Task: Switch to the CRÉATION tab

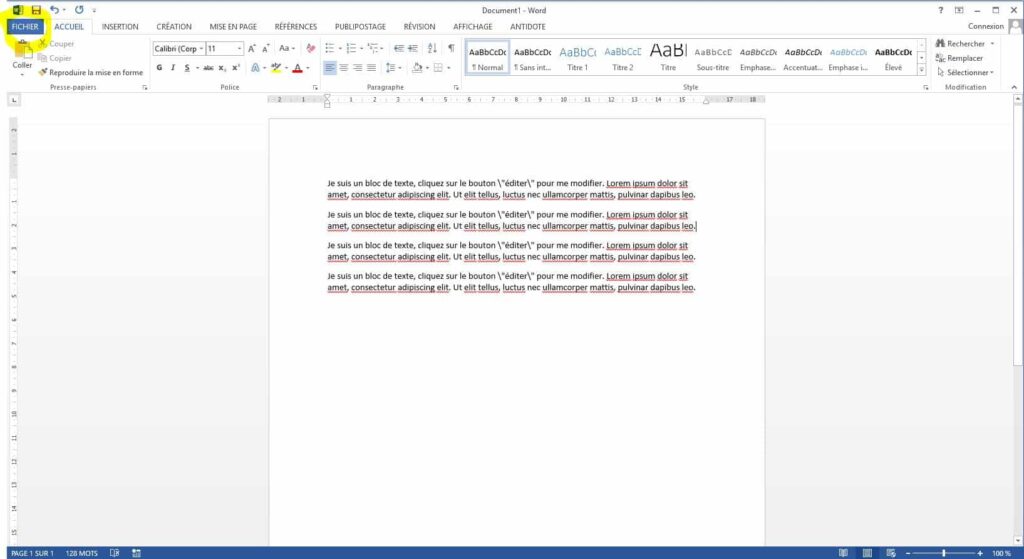Action: (174, 27)
